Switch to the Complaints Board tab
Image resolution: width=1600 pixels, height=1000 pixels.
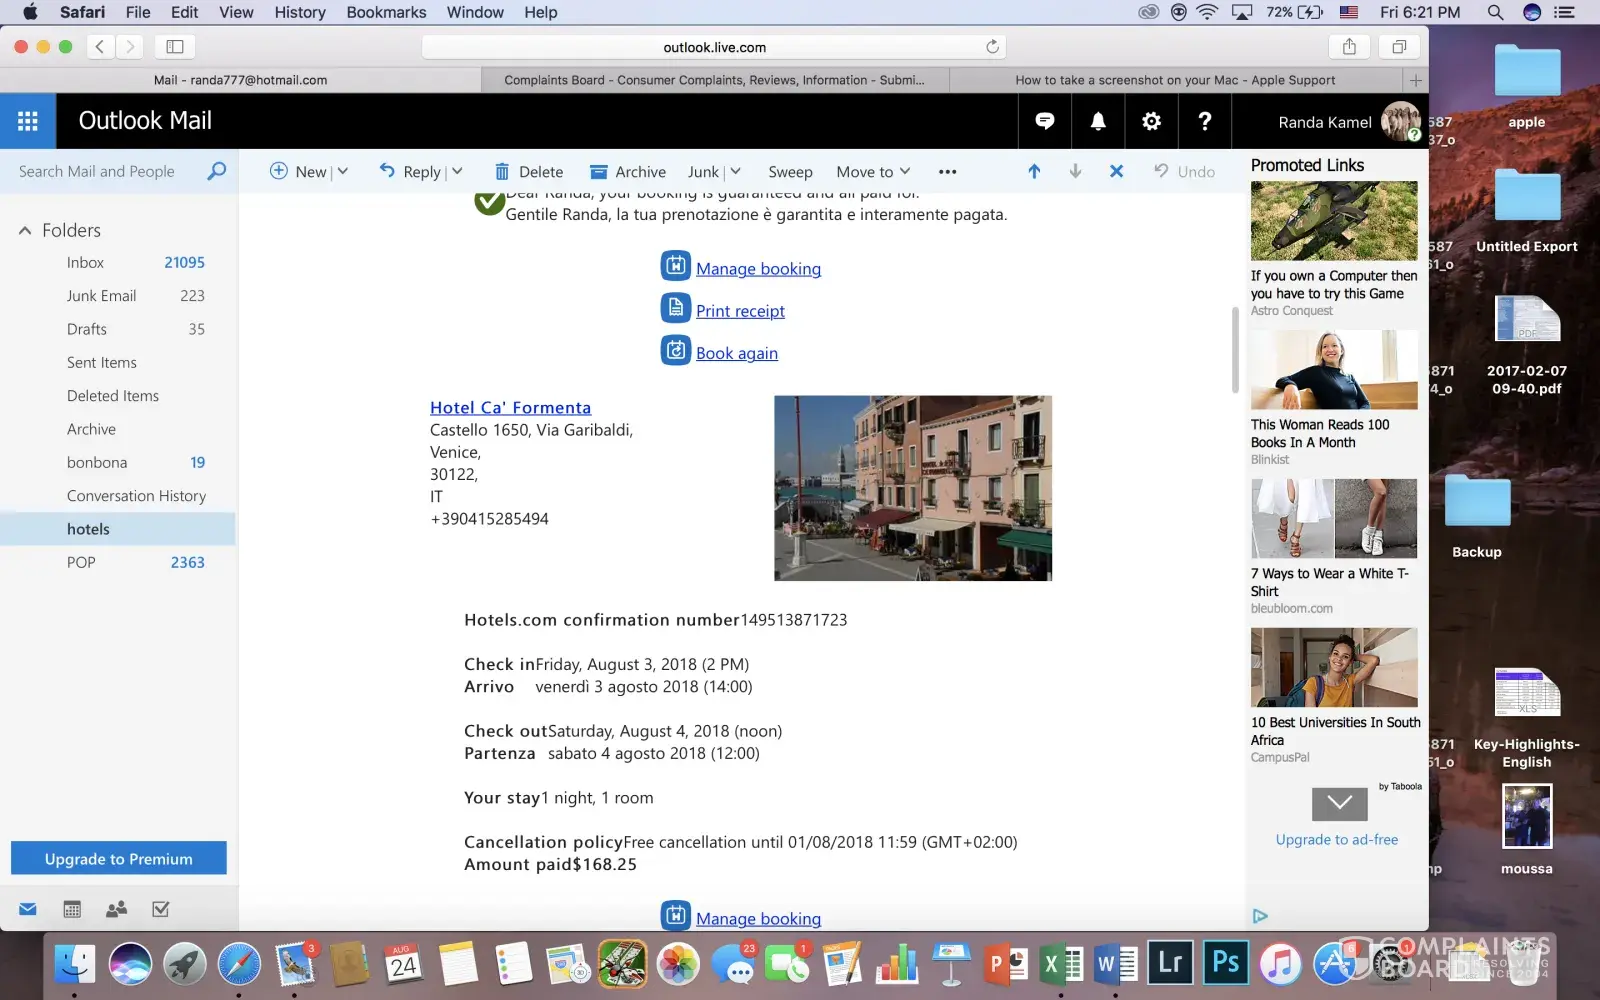coord(714,80)
